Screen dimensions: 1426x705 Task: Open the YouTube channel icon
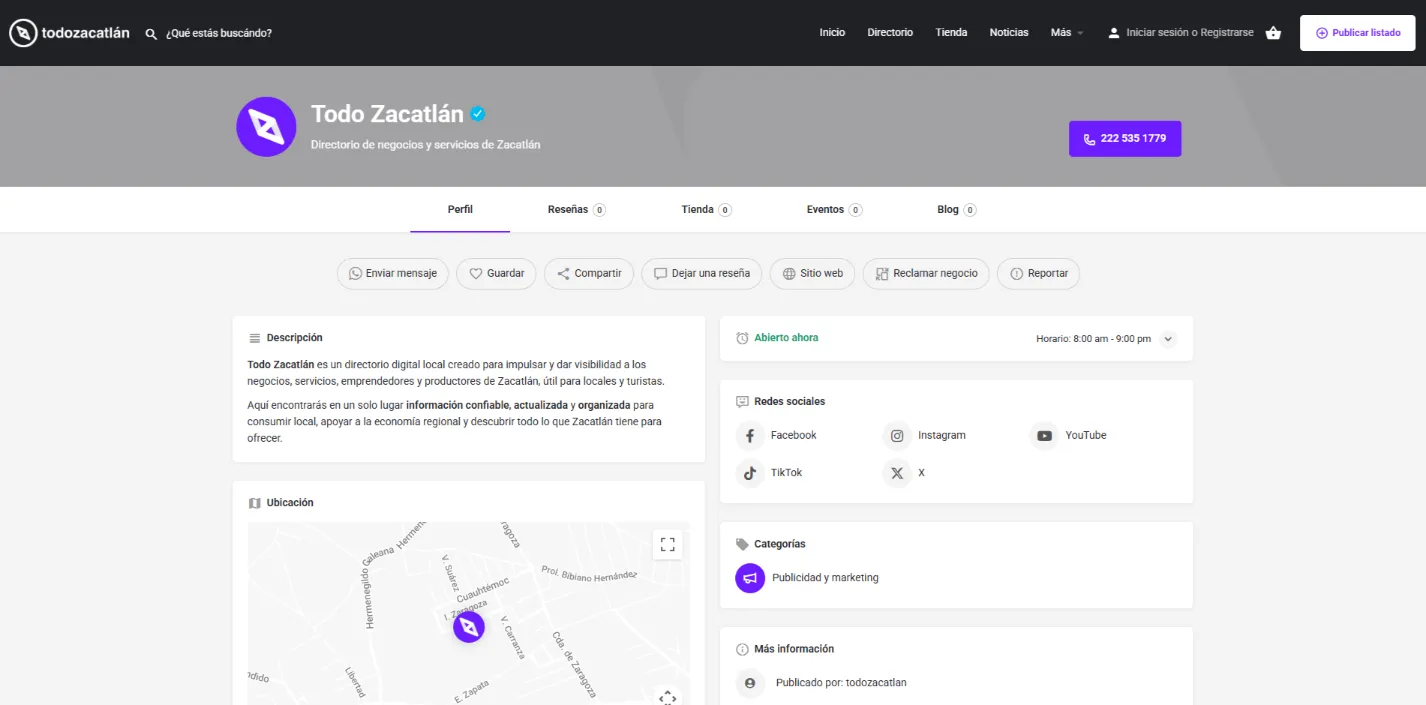pos(1044,436)
